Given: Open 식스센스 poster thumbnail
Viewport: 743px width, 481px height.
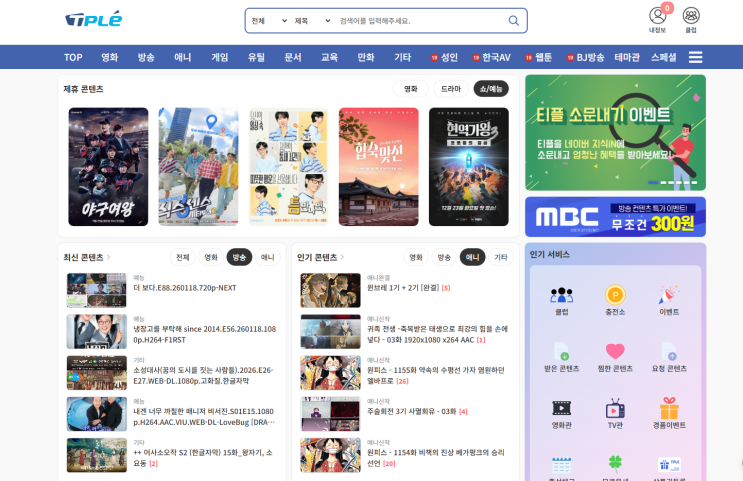Looking at the screenshot, I should click(x=198, y=167).
